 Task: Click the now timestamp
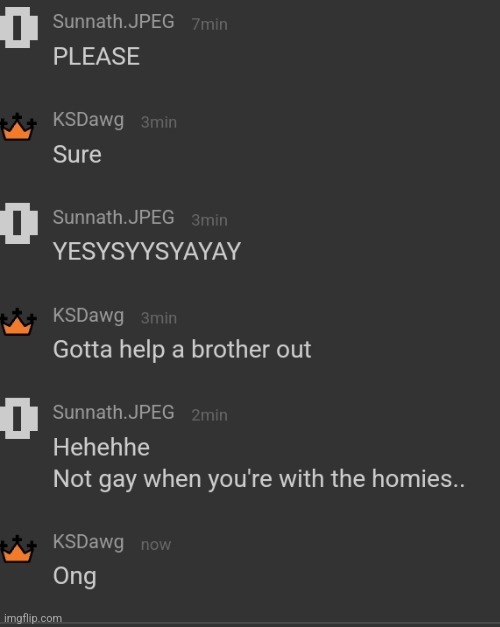point(156,545)
